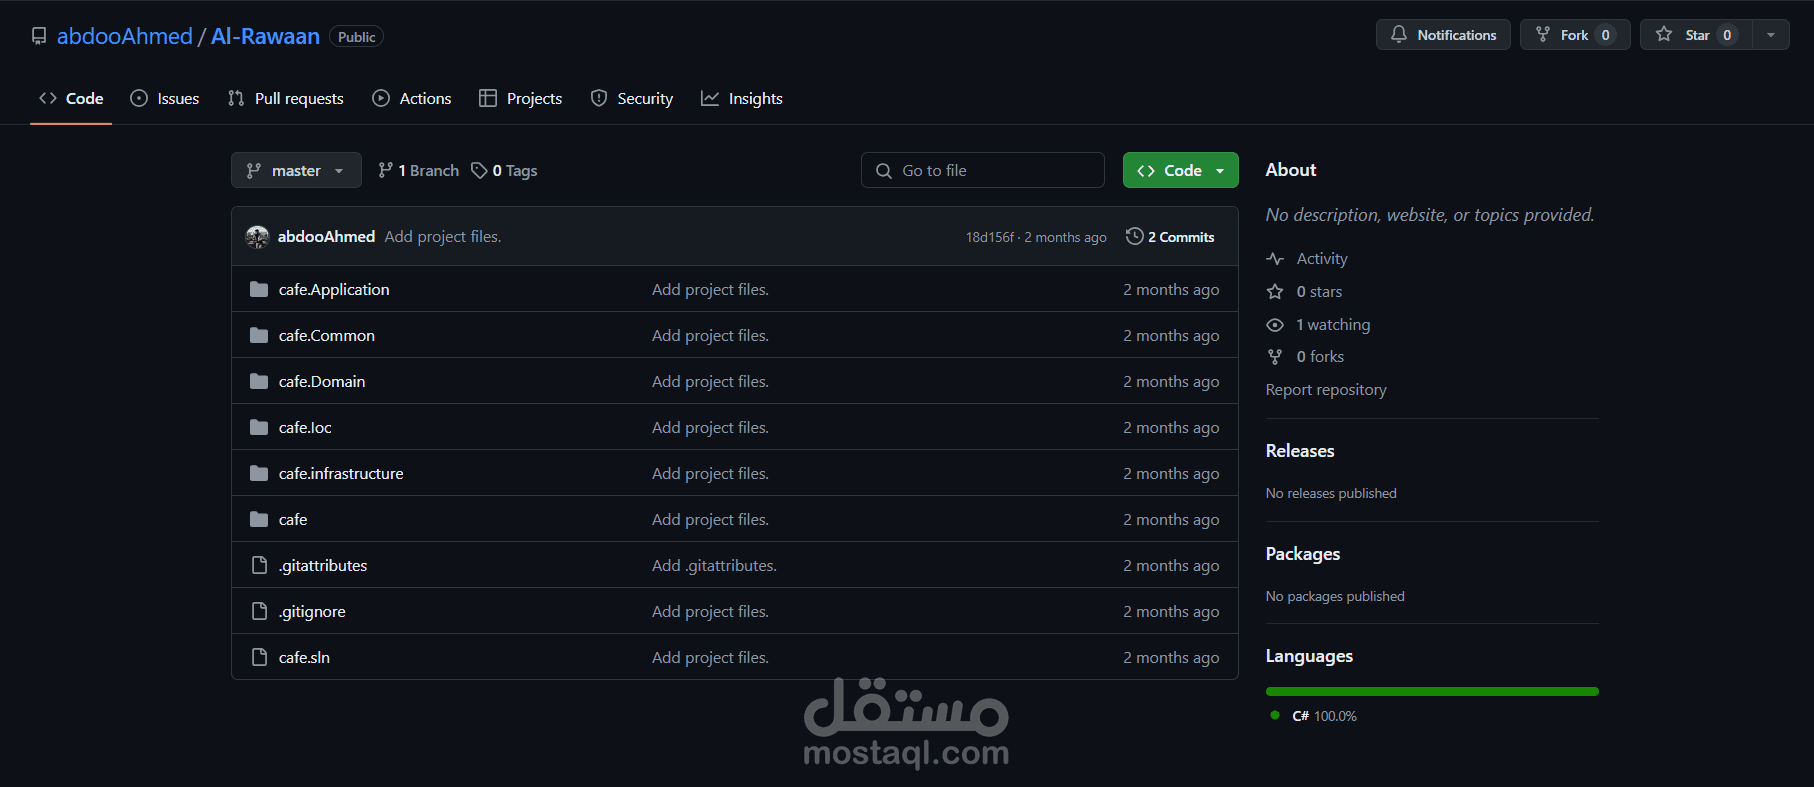Click the folder icon for cafe.Application
Screen dimensions: 1814x787
click(259, 289)
